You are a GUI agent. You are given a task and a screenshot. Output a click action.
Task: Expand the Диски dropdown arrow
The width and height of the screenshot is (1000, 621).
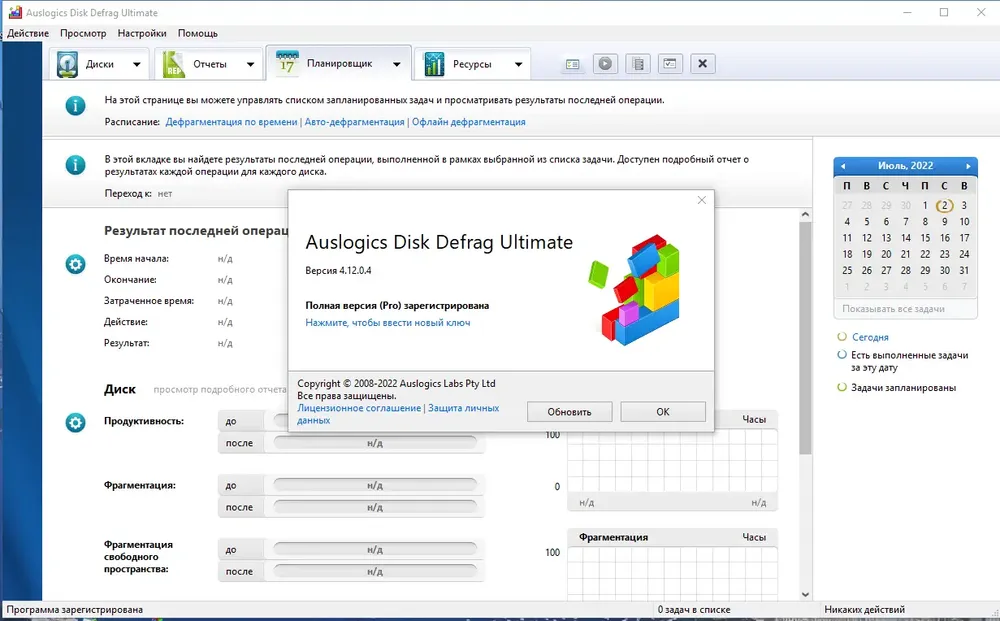click(x=136, y=64)
